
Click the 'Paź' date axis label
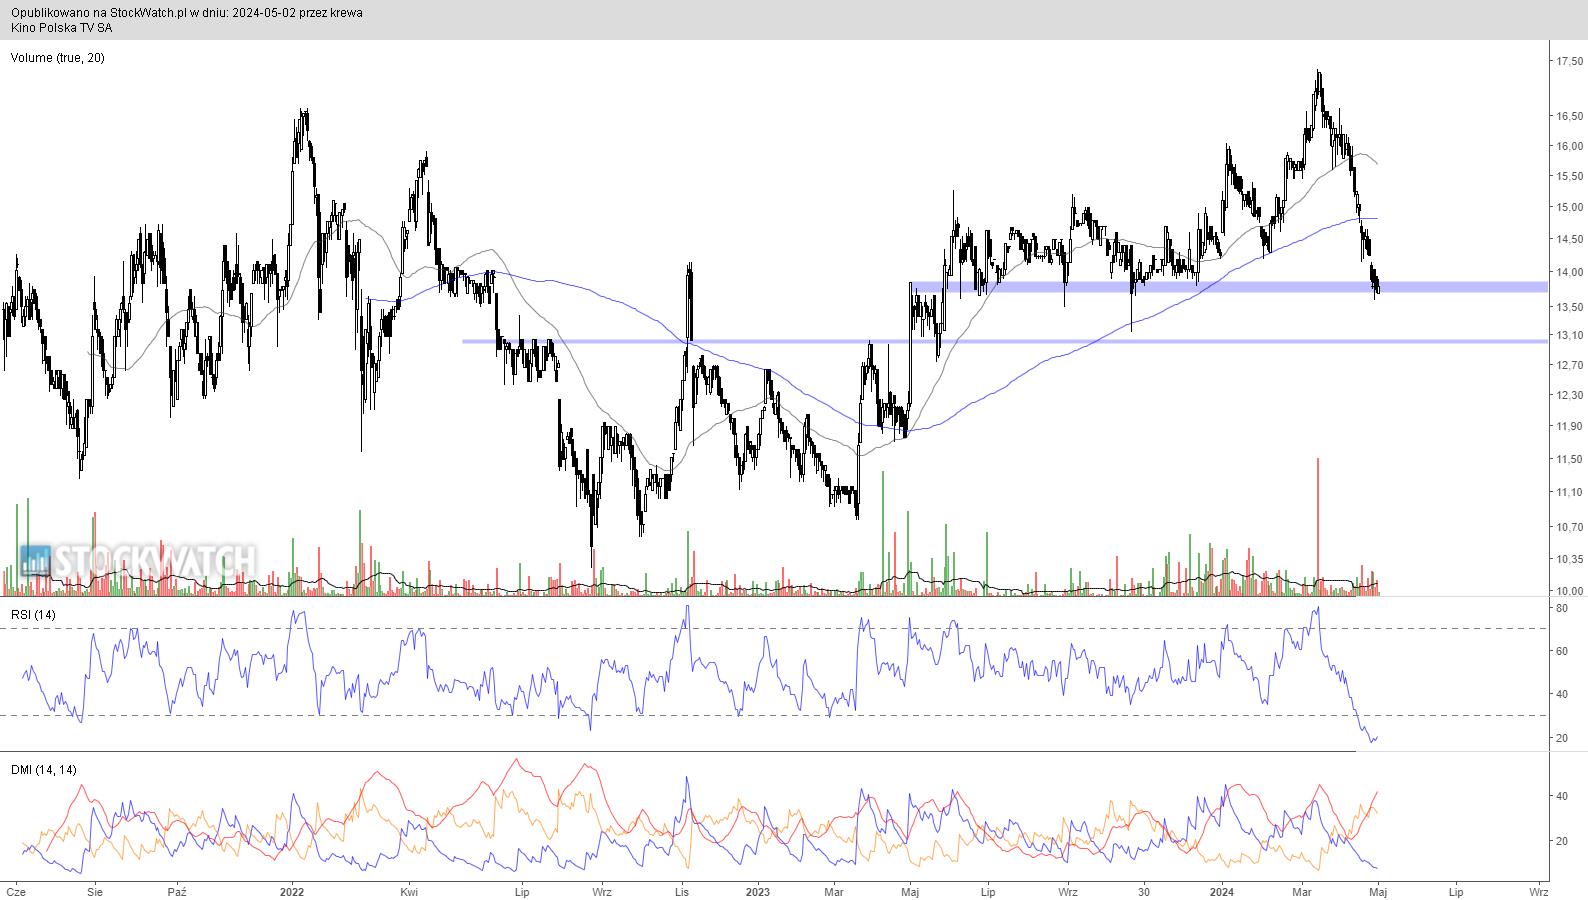point(177,891)
